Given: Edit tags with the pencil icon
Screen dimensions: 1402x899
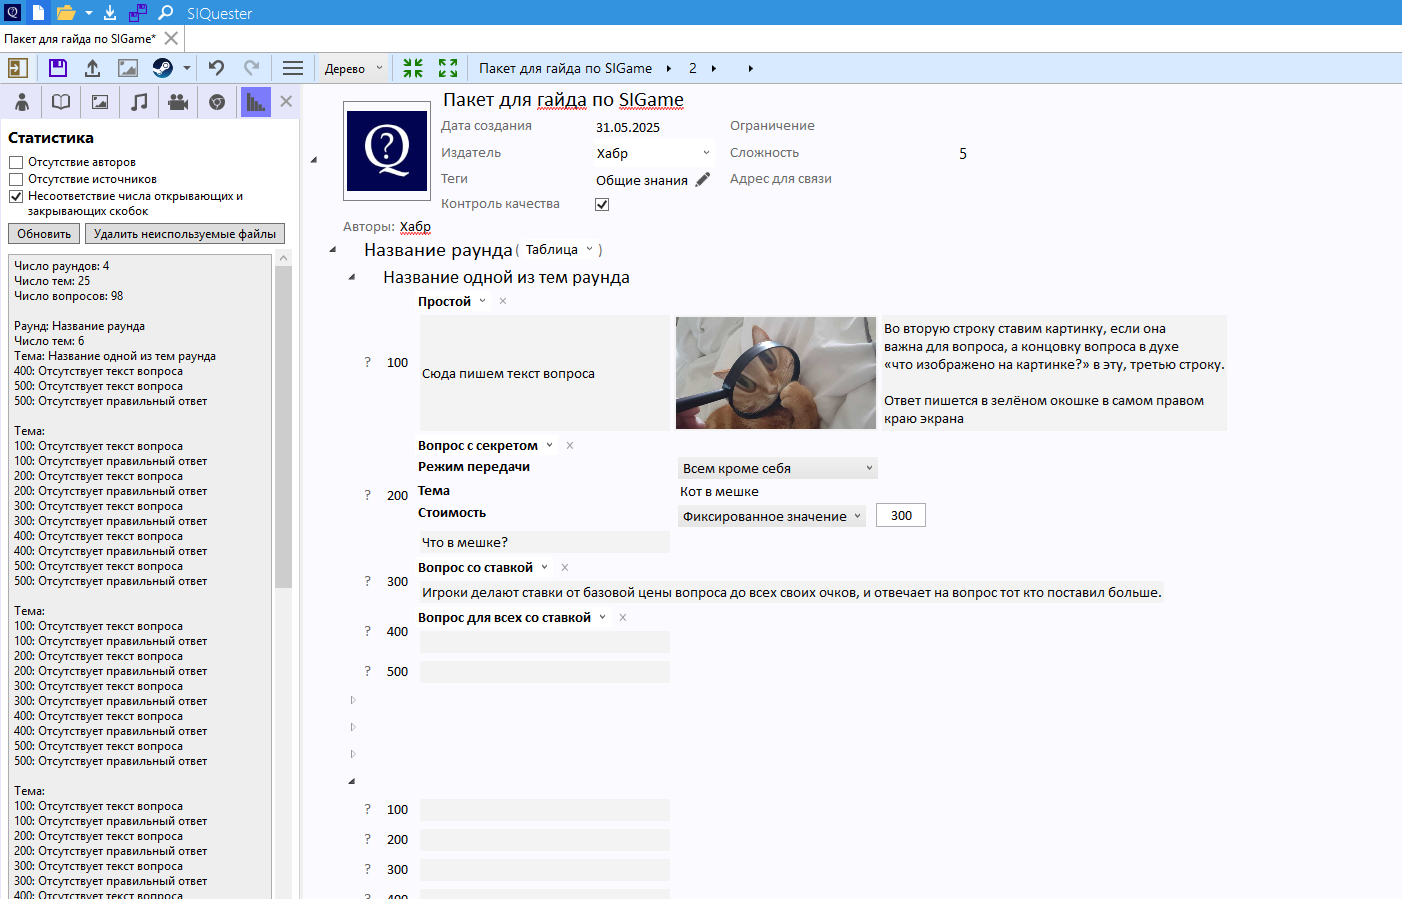Looking at the screenshot, I should tap(703, 179).
